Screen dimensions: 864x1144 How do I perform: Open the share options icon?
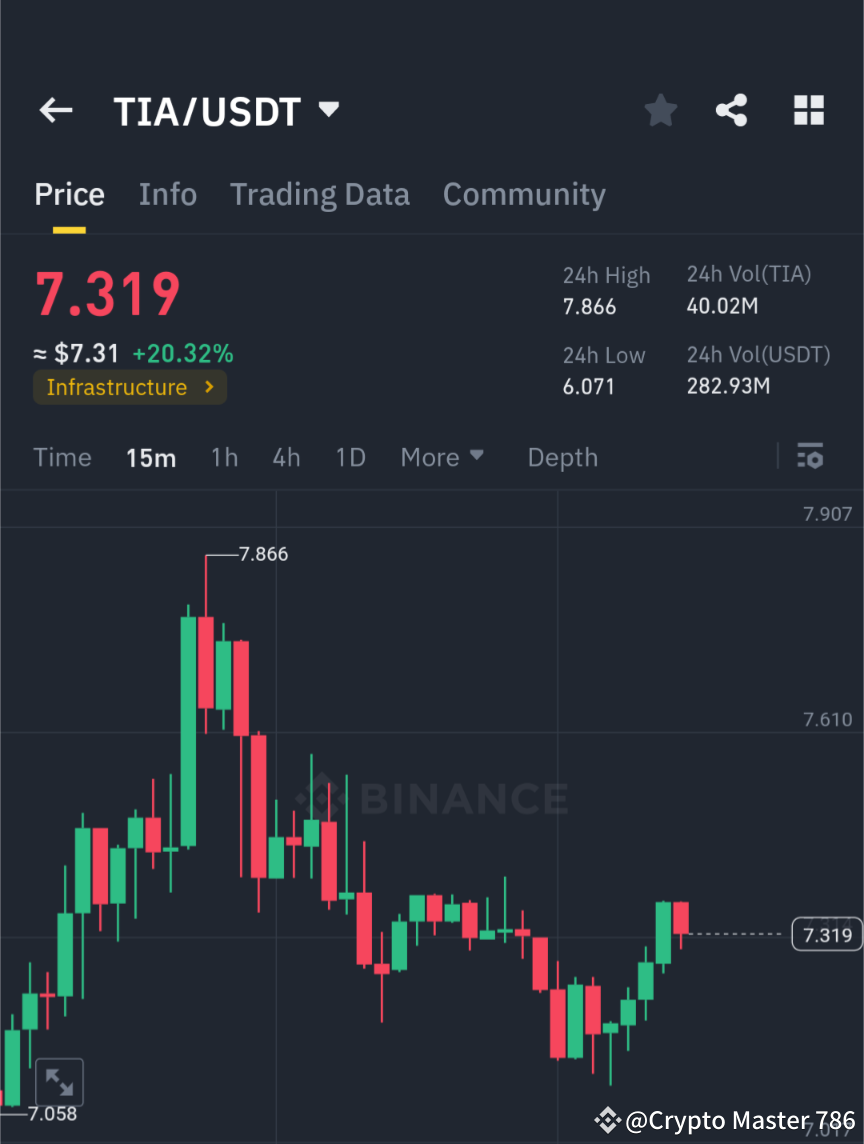click(732, 111)
